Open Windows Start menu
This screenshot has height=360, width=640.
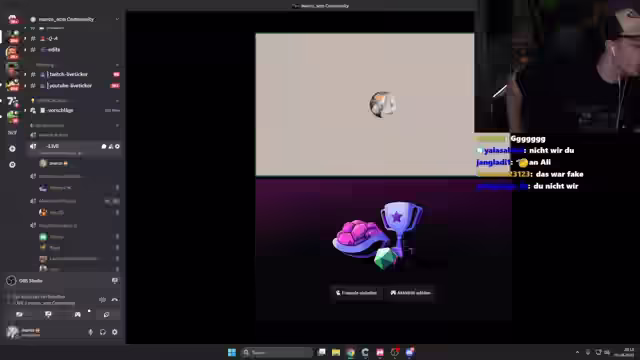232,352
